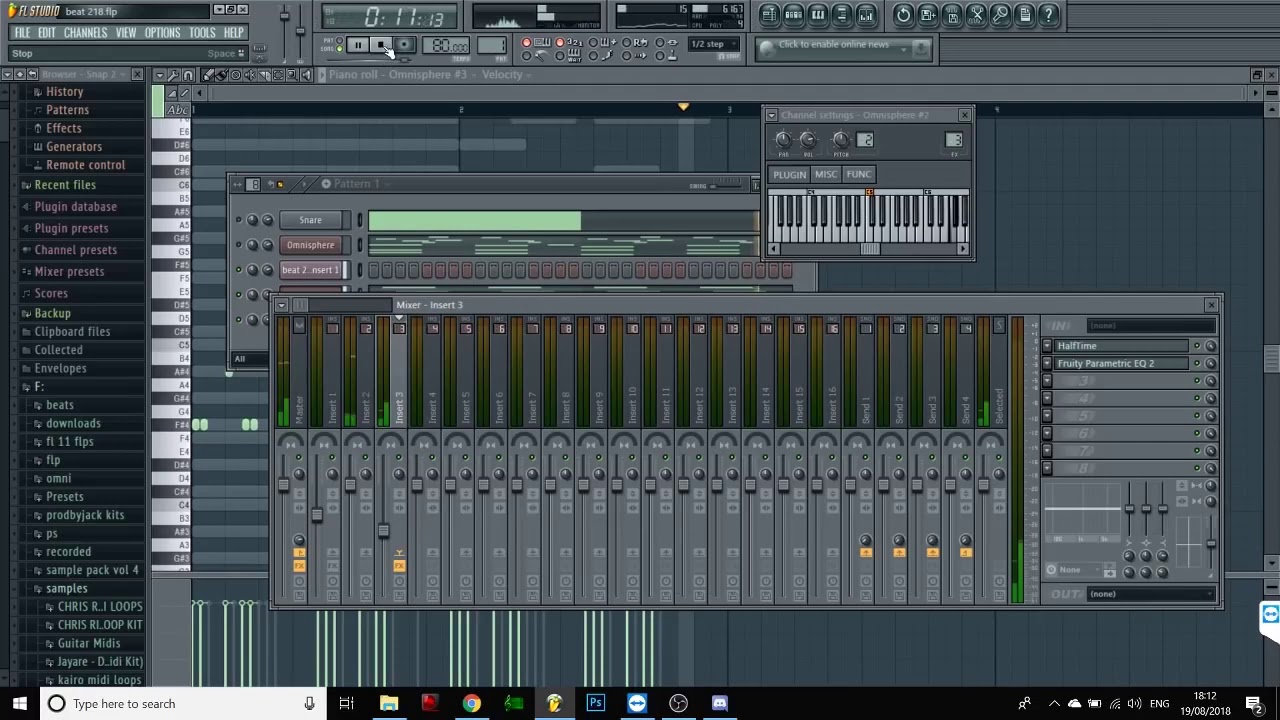Image resolution: width=1280 pixels, height=720 pixels.
Task: Open Plugin database in the browser
Action: click(75, 207)
